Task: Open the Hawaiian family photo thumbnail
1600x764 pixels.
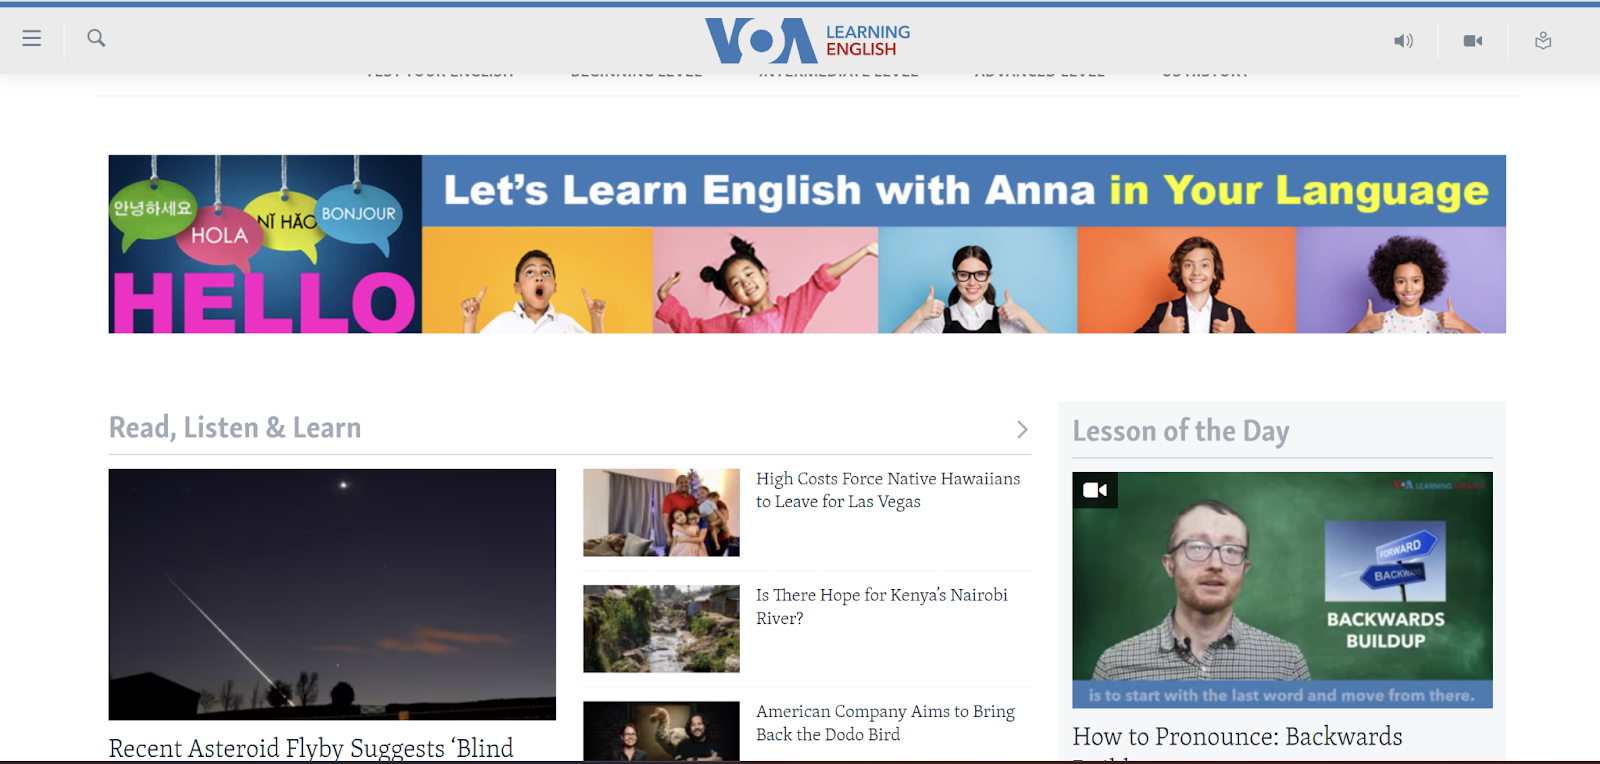Action: pos(661,512)
